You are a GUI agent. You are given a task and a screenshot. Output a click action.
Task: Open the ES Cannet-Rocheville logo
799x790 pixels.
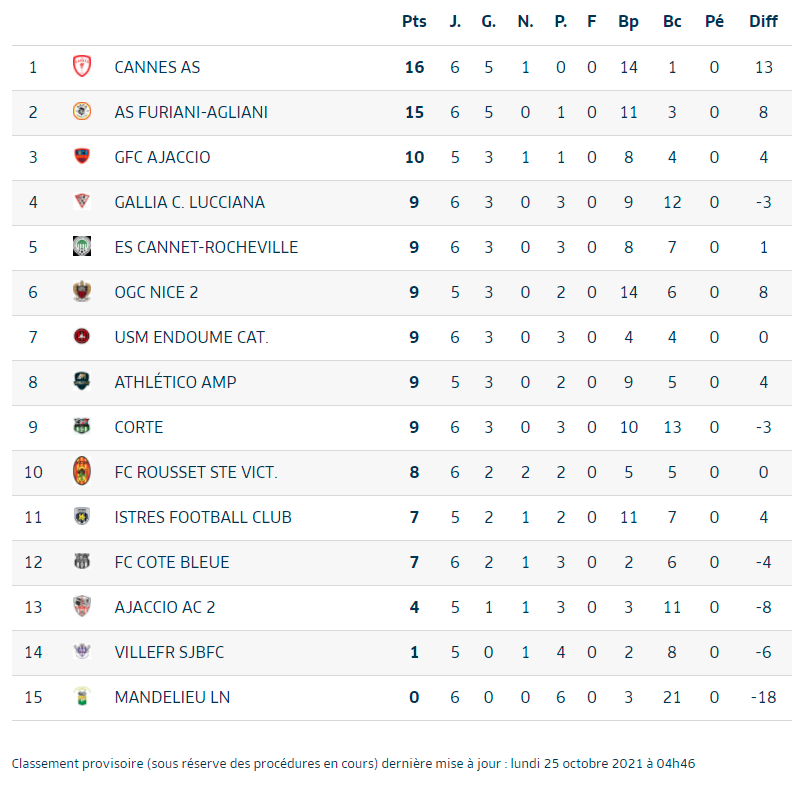click(82, 246)
